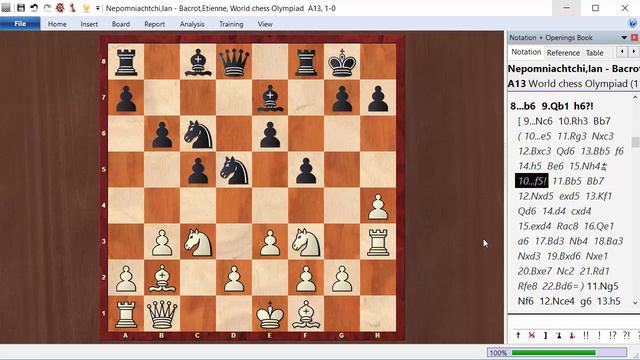Viewport: 640px width, 360px height.
Task: Click the notation scrollbar up arrow
Action: 635,98
